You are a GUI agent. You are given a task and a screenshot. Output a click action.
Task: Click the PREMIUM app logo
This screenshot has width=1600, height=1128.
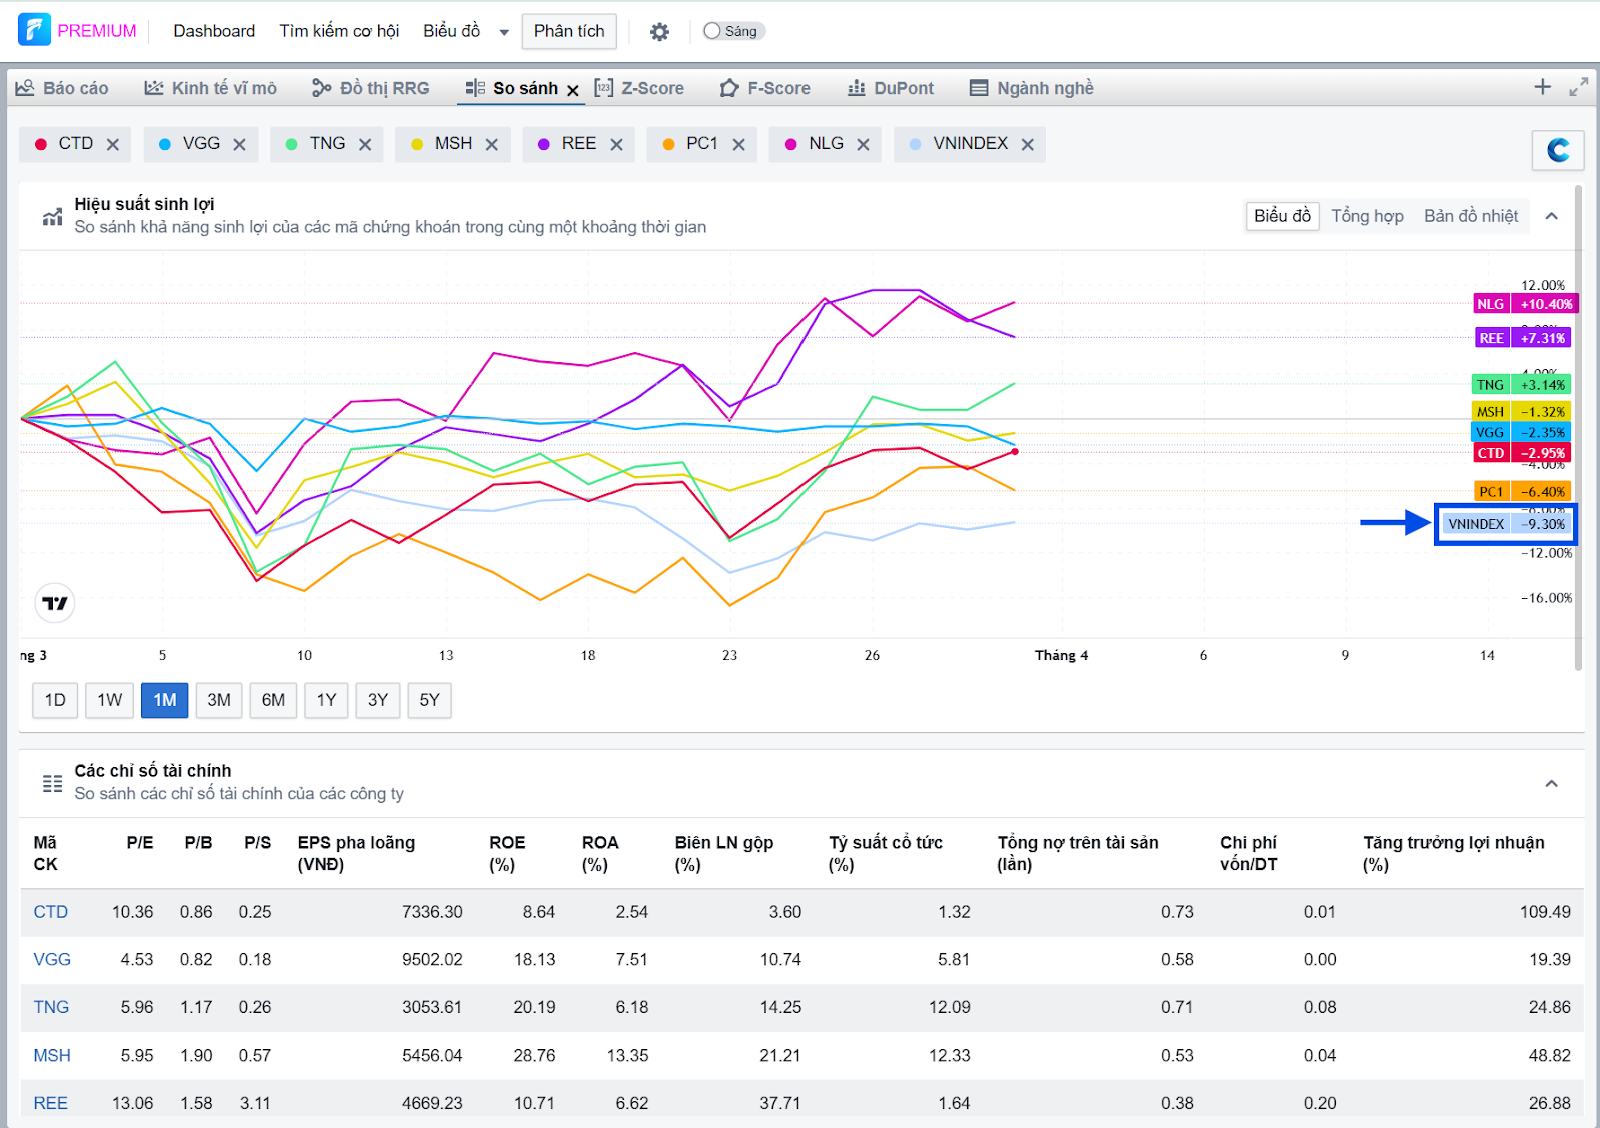[x=35, y=30]
